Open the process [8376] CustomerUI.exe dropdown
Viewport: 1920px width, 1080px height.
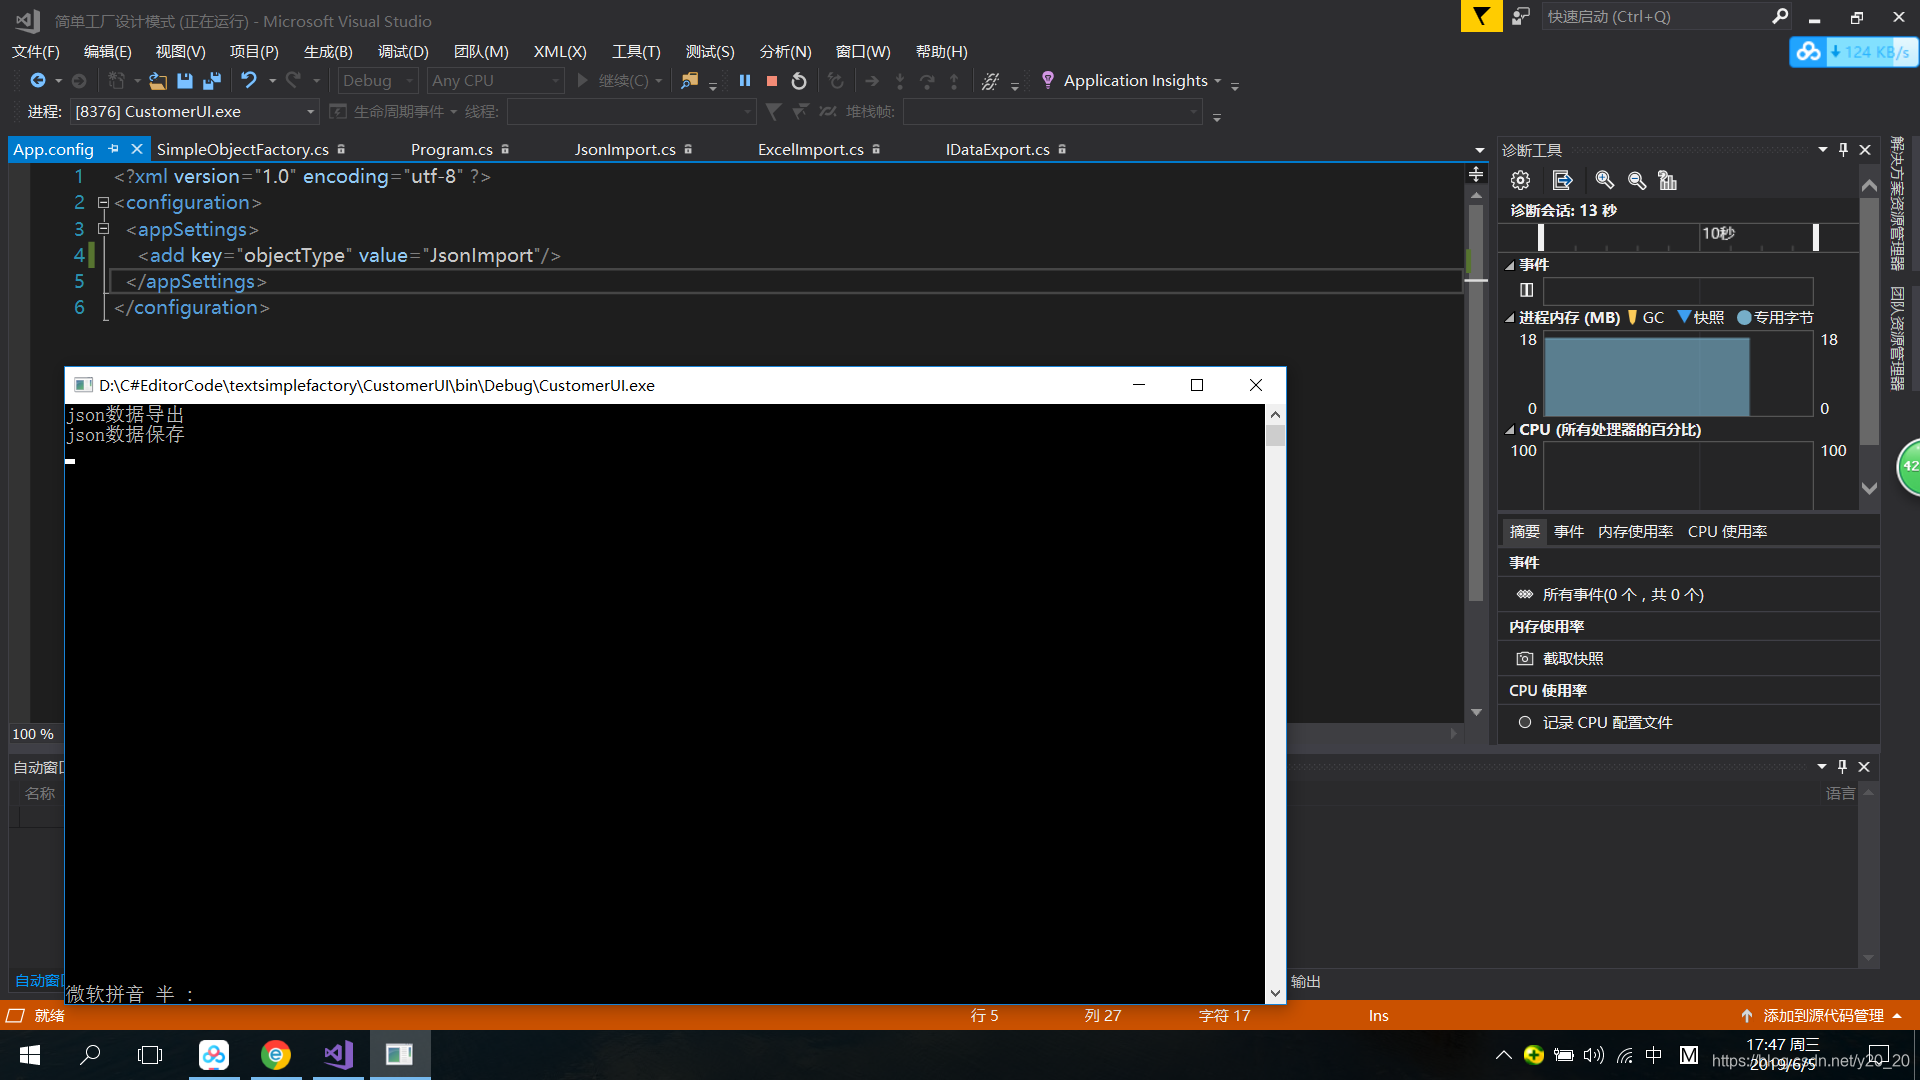(x=195, y=112)
